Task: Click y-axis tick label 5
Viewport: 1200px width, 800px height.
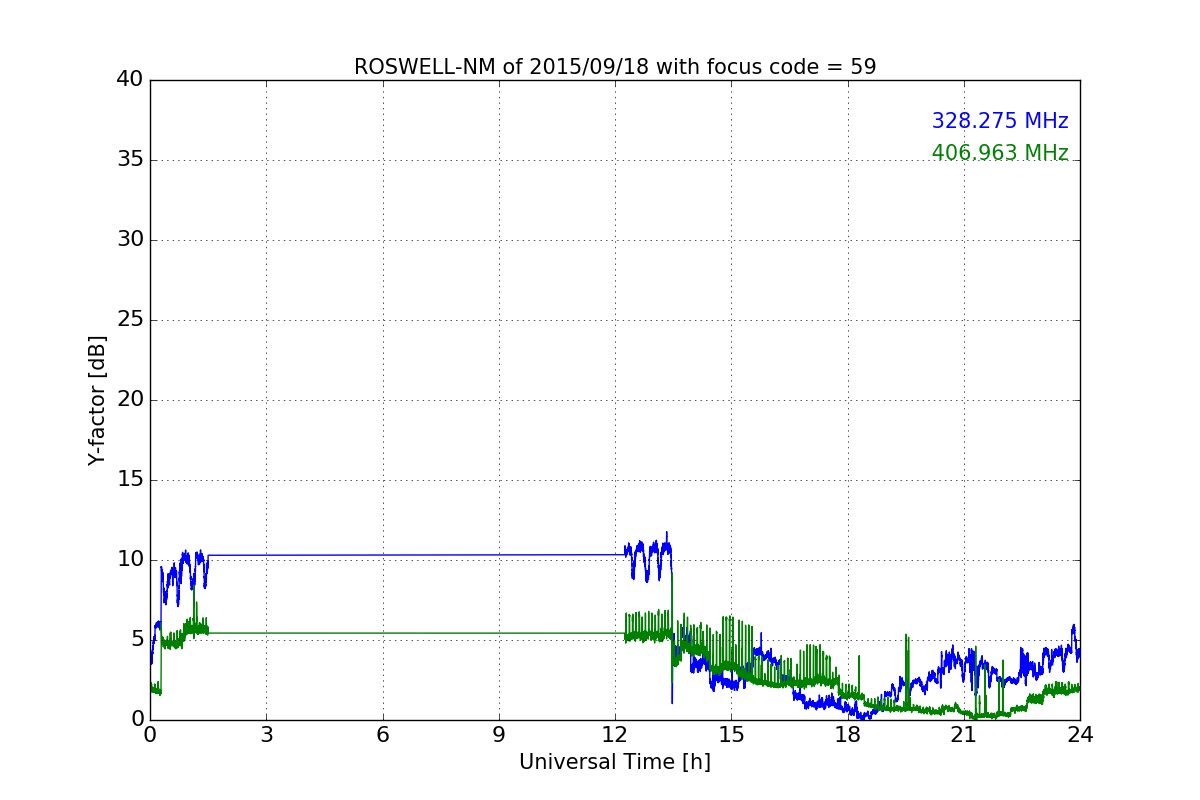Action: [x=136, y=640]
